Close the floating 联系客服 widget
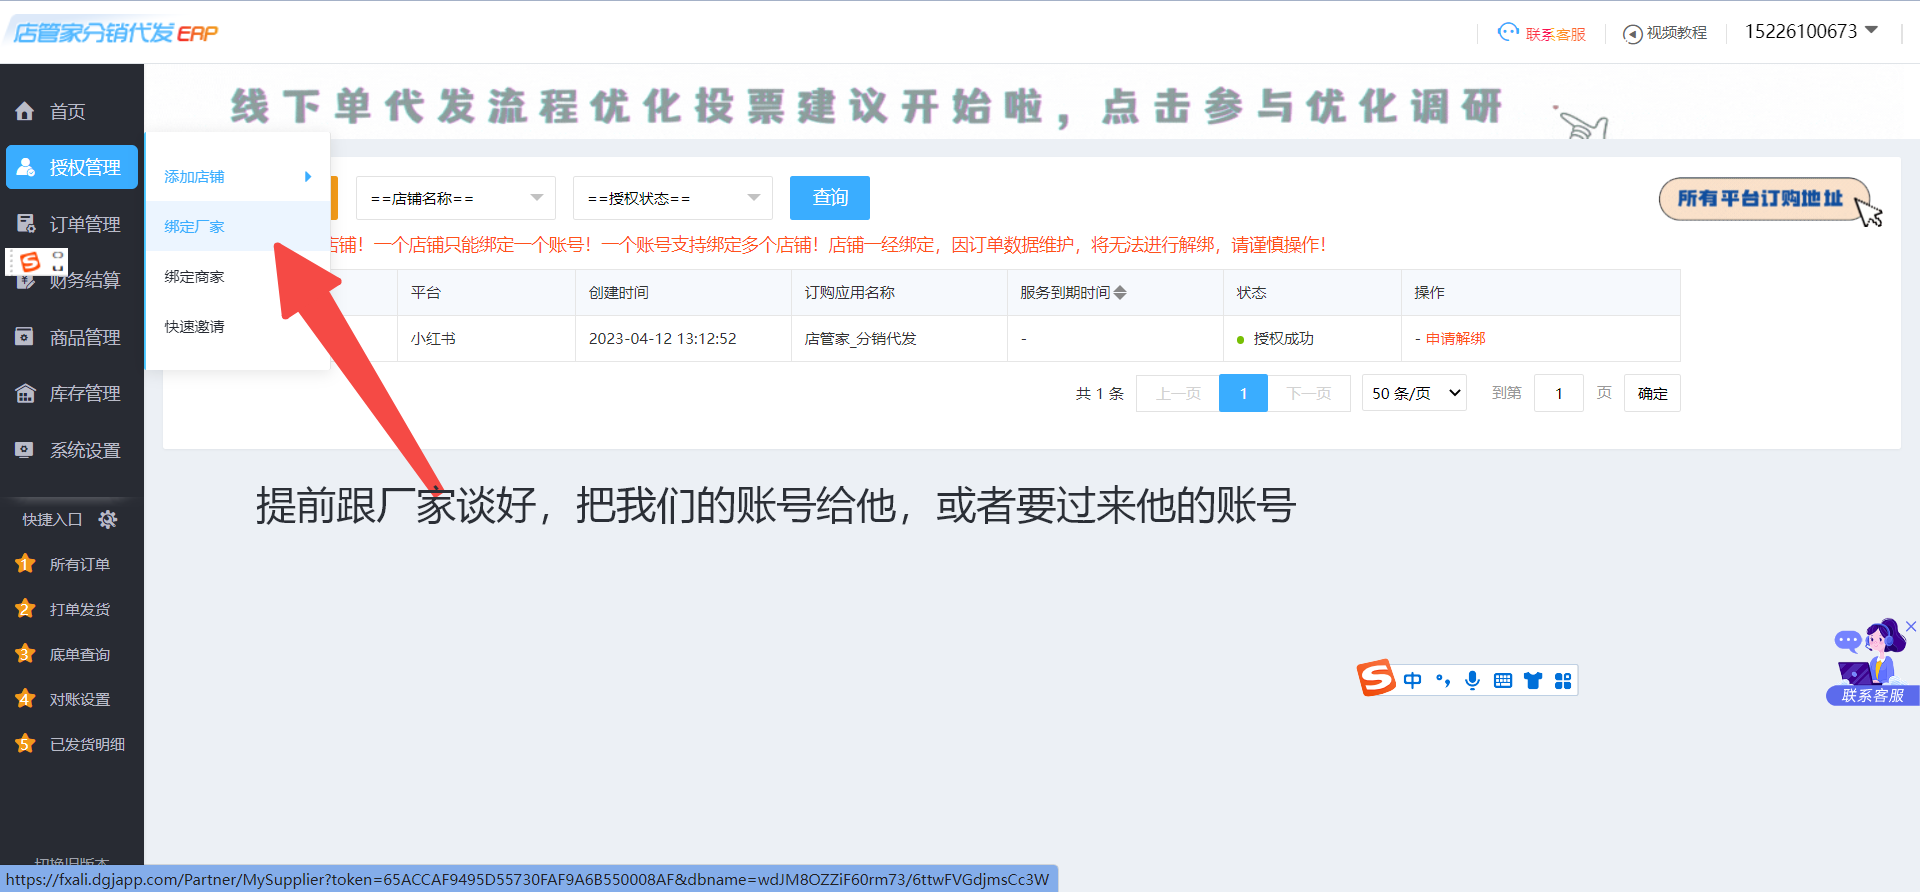Image resolution: width=1920 pixels, height=892 pixels. coord(1910,626)
